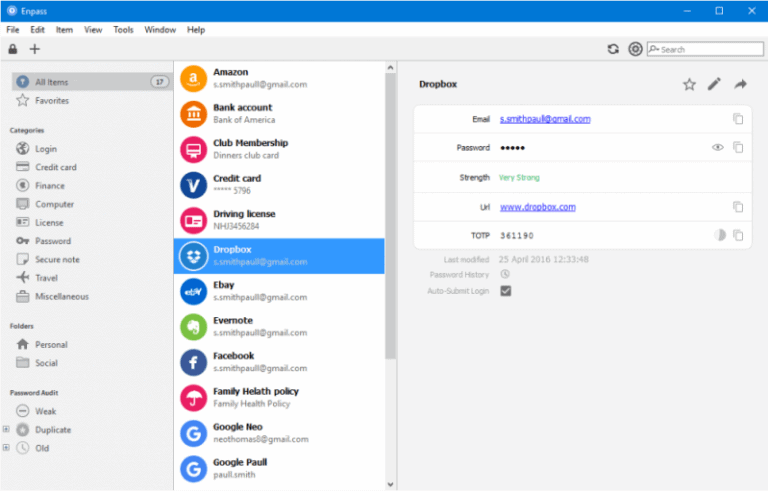
Task: Select the Evernote item icon
Action: 193,327
